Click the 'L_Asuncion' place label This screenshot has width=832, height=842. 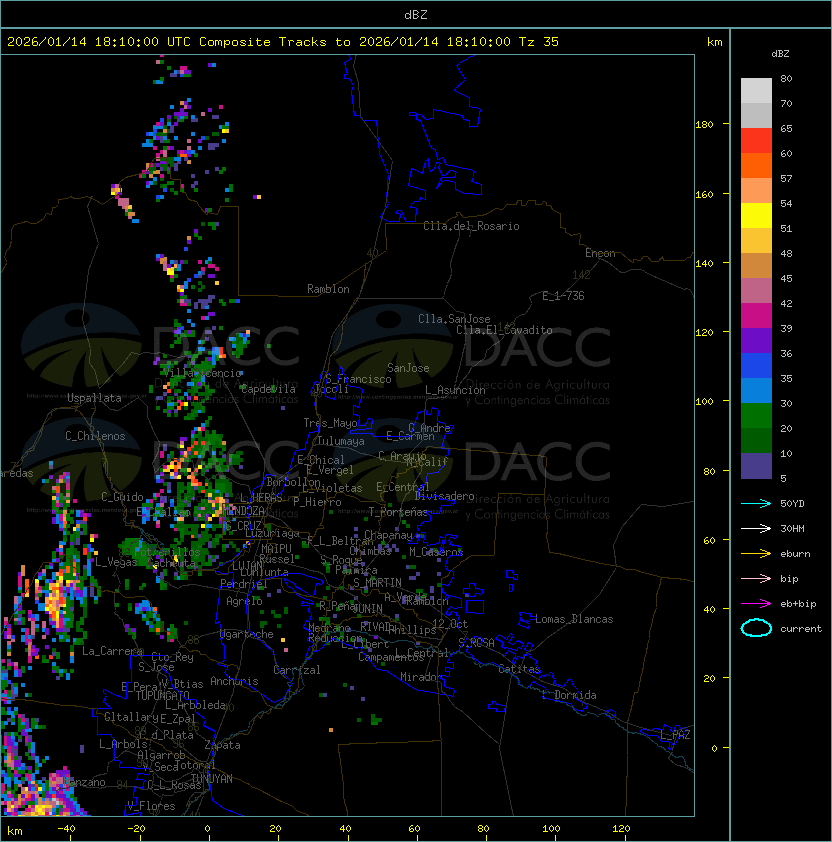click(x=455, y=390)
